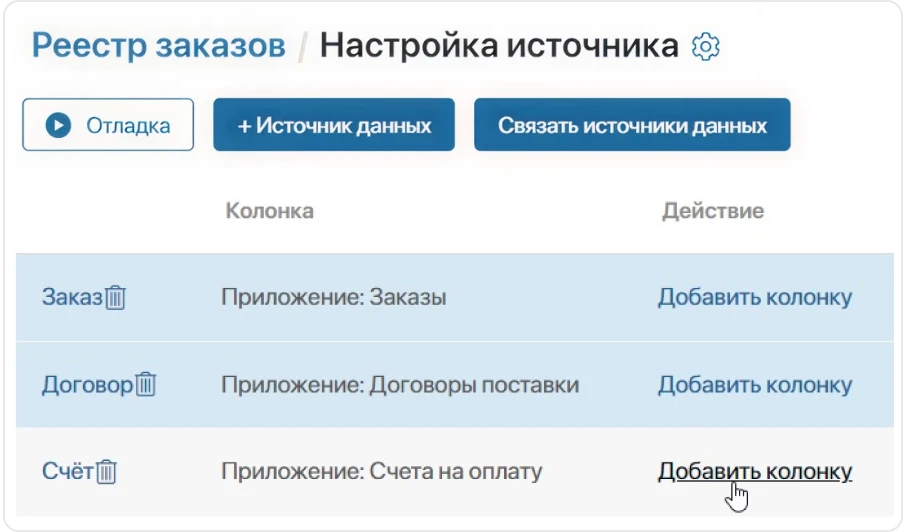Select the Приложение: Счета на оплату cell
The height and width of the screenshot is (532, 904).
tap(381, 472)
